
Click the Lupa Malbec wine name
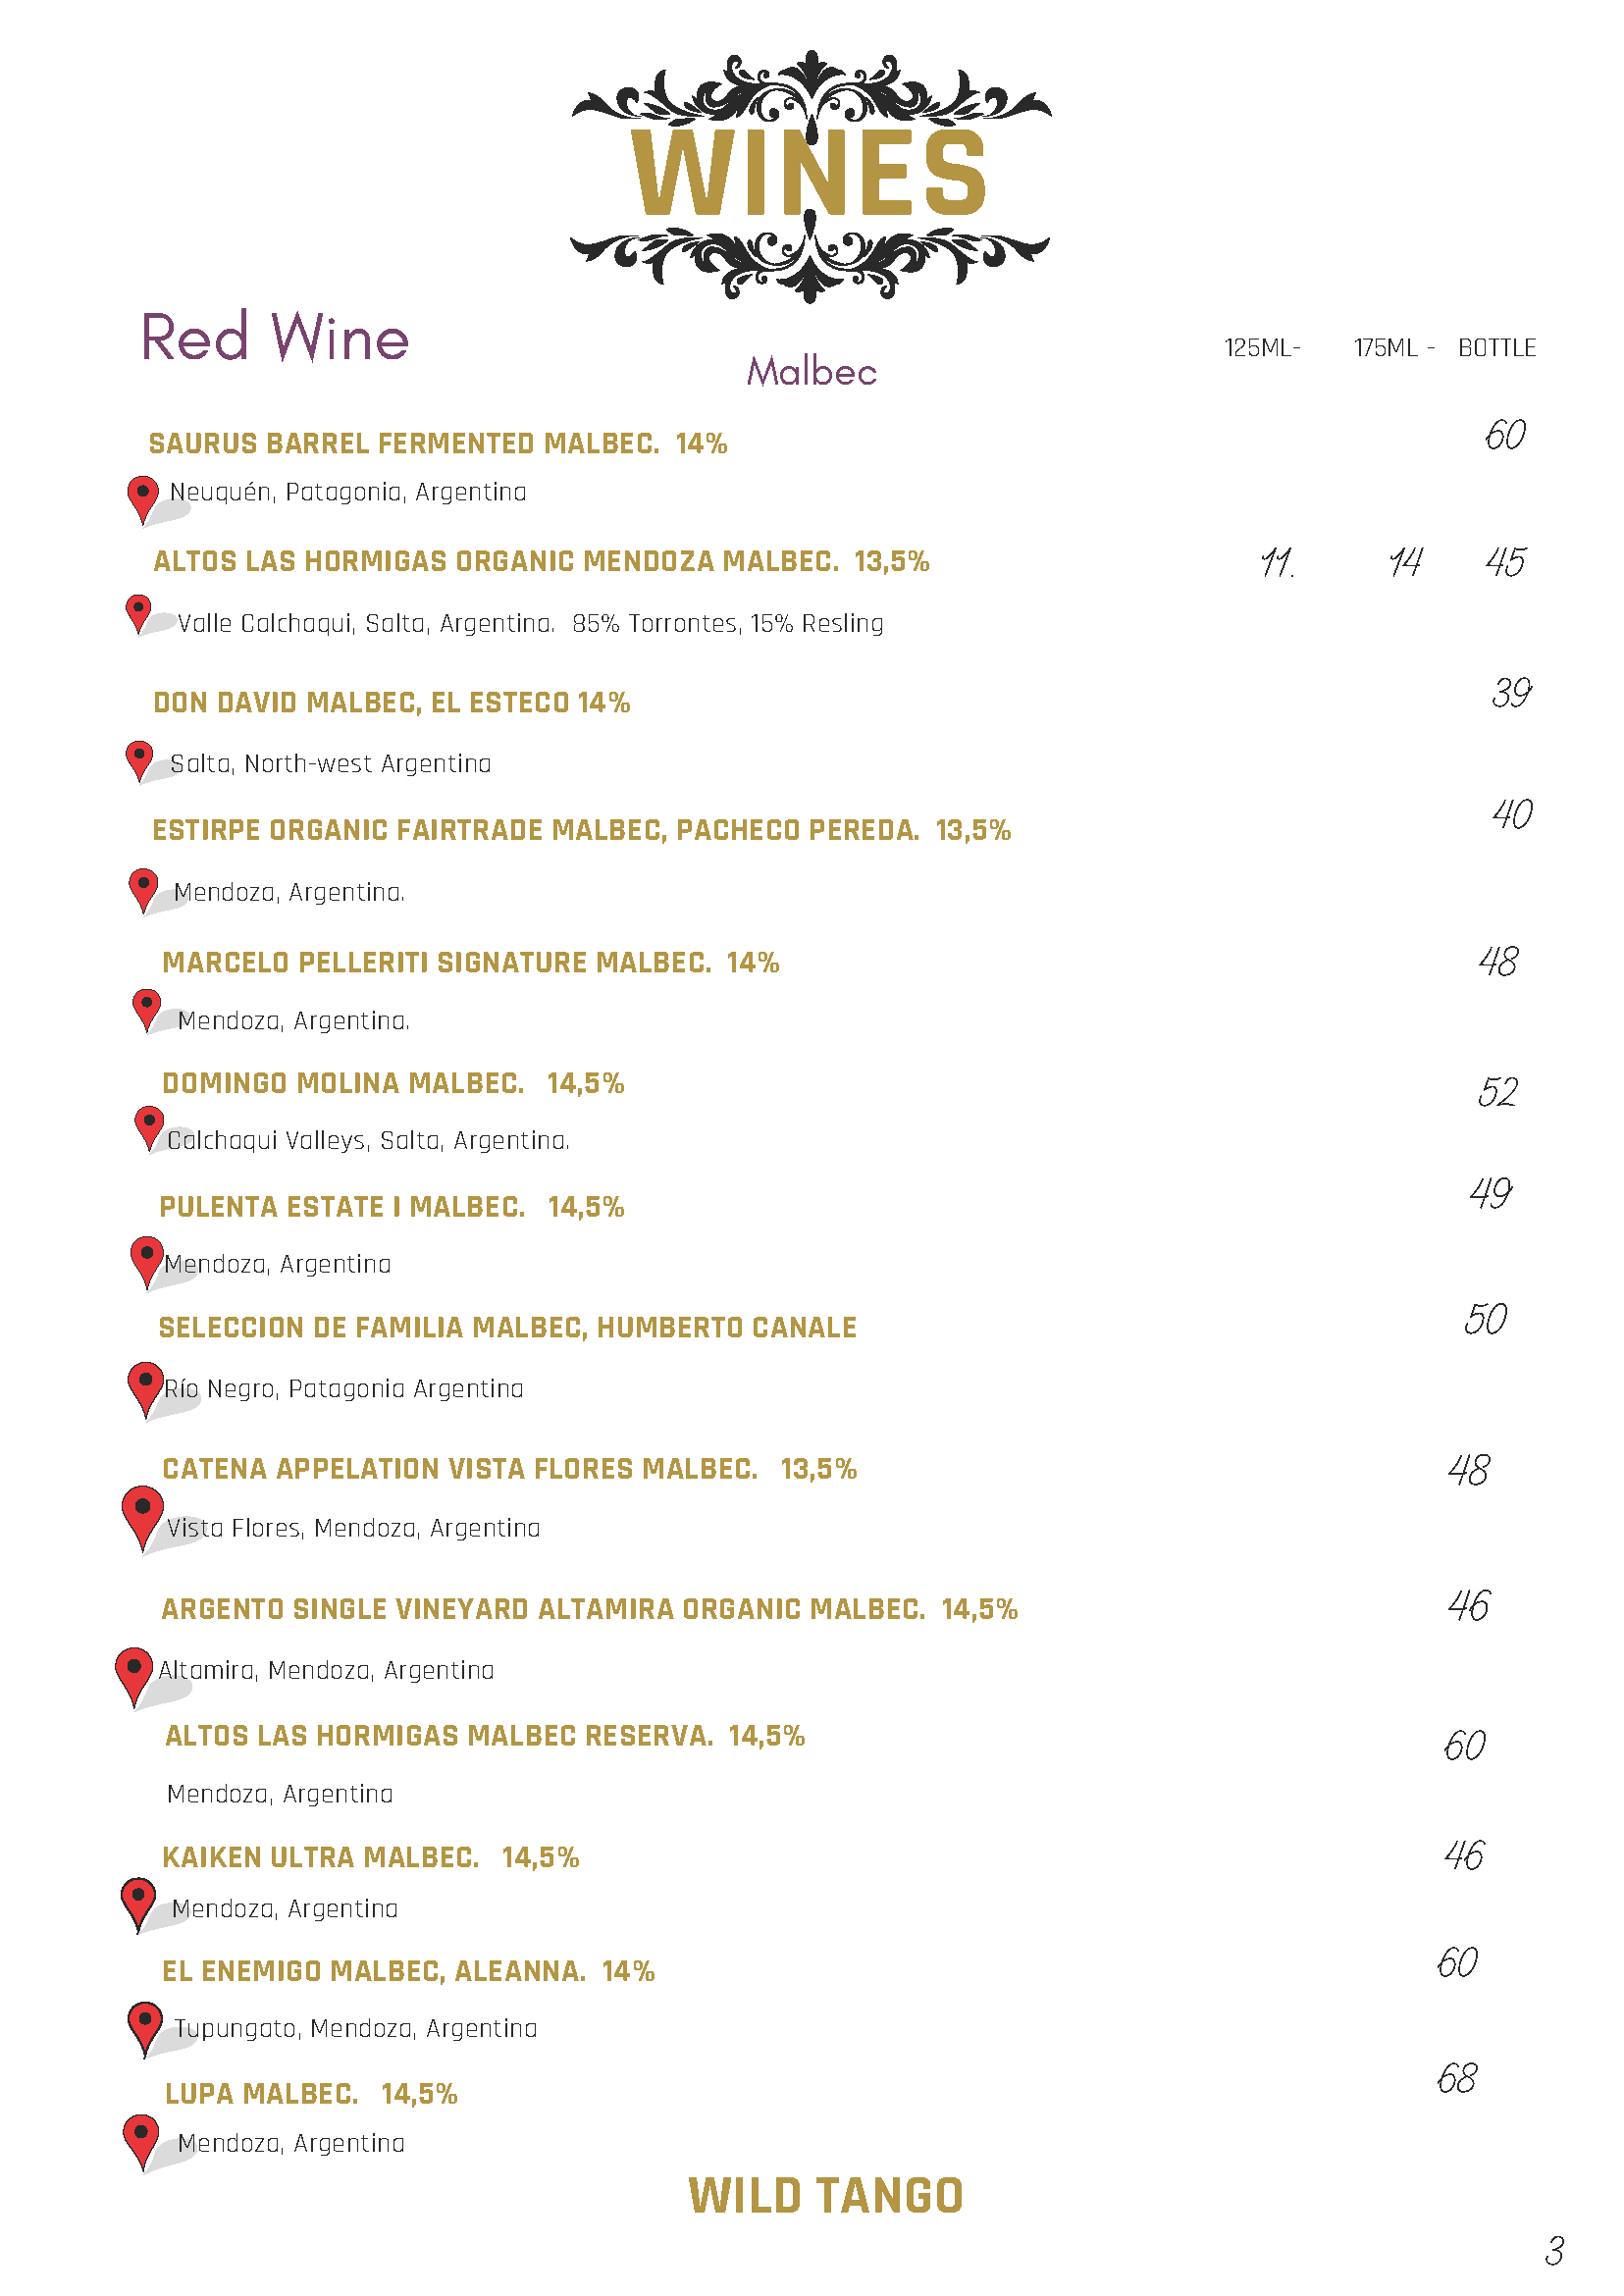311,2094
